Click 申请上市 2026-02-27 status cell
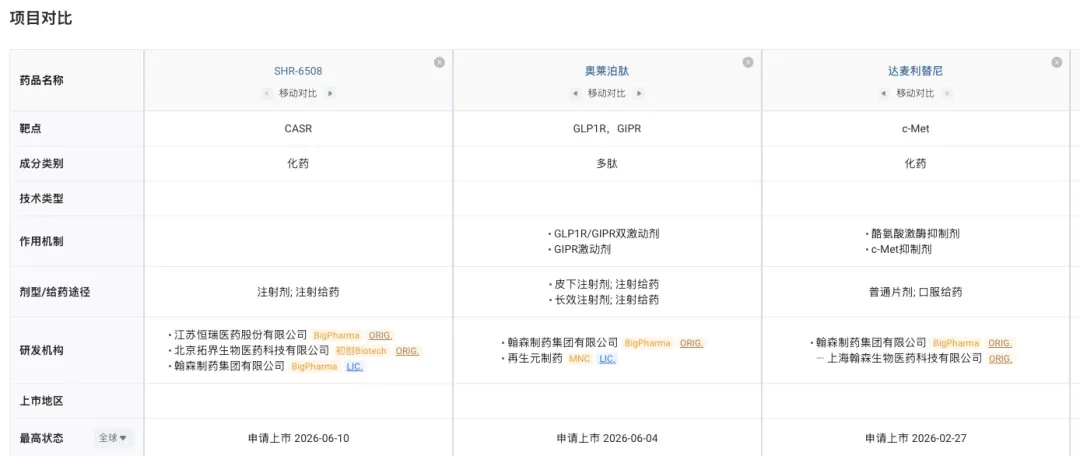 tap(915, 437)
